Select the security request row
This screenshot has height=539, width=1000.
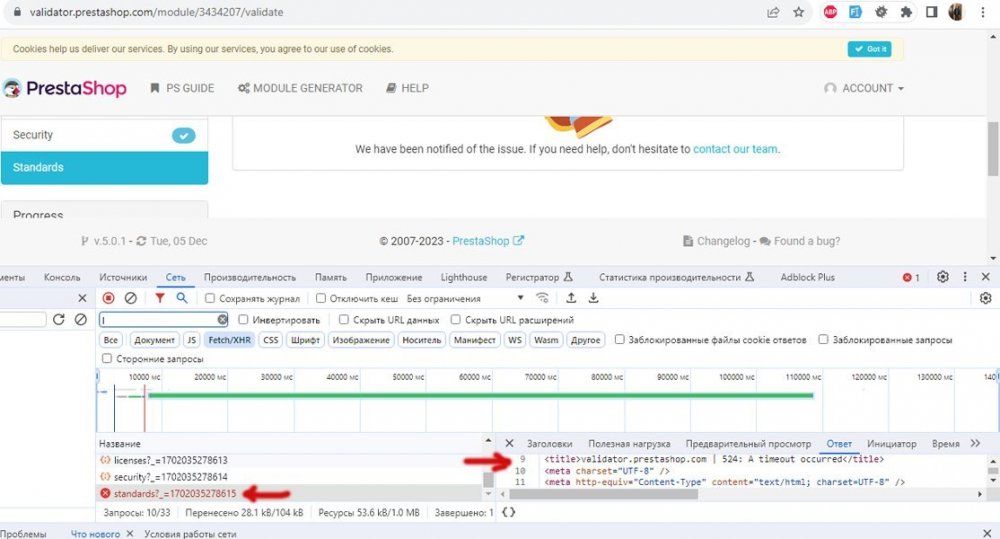tap(290, 476)
